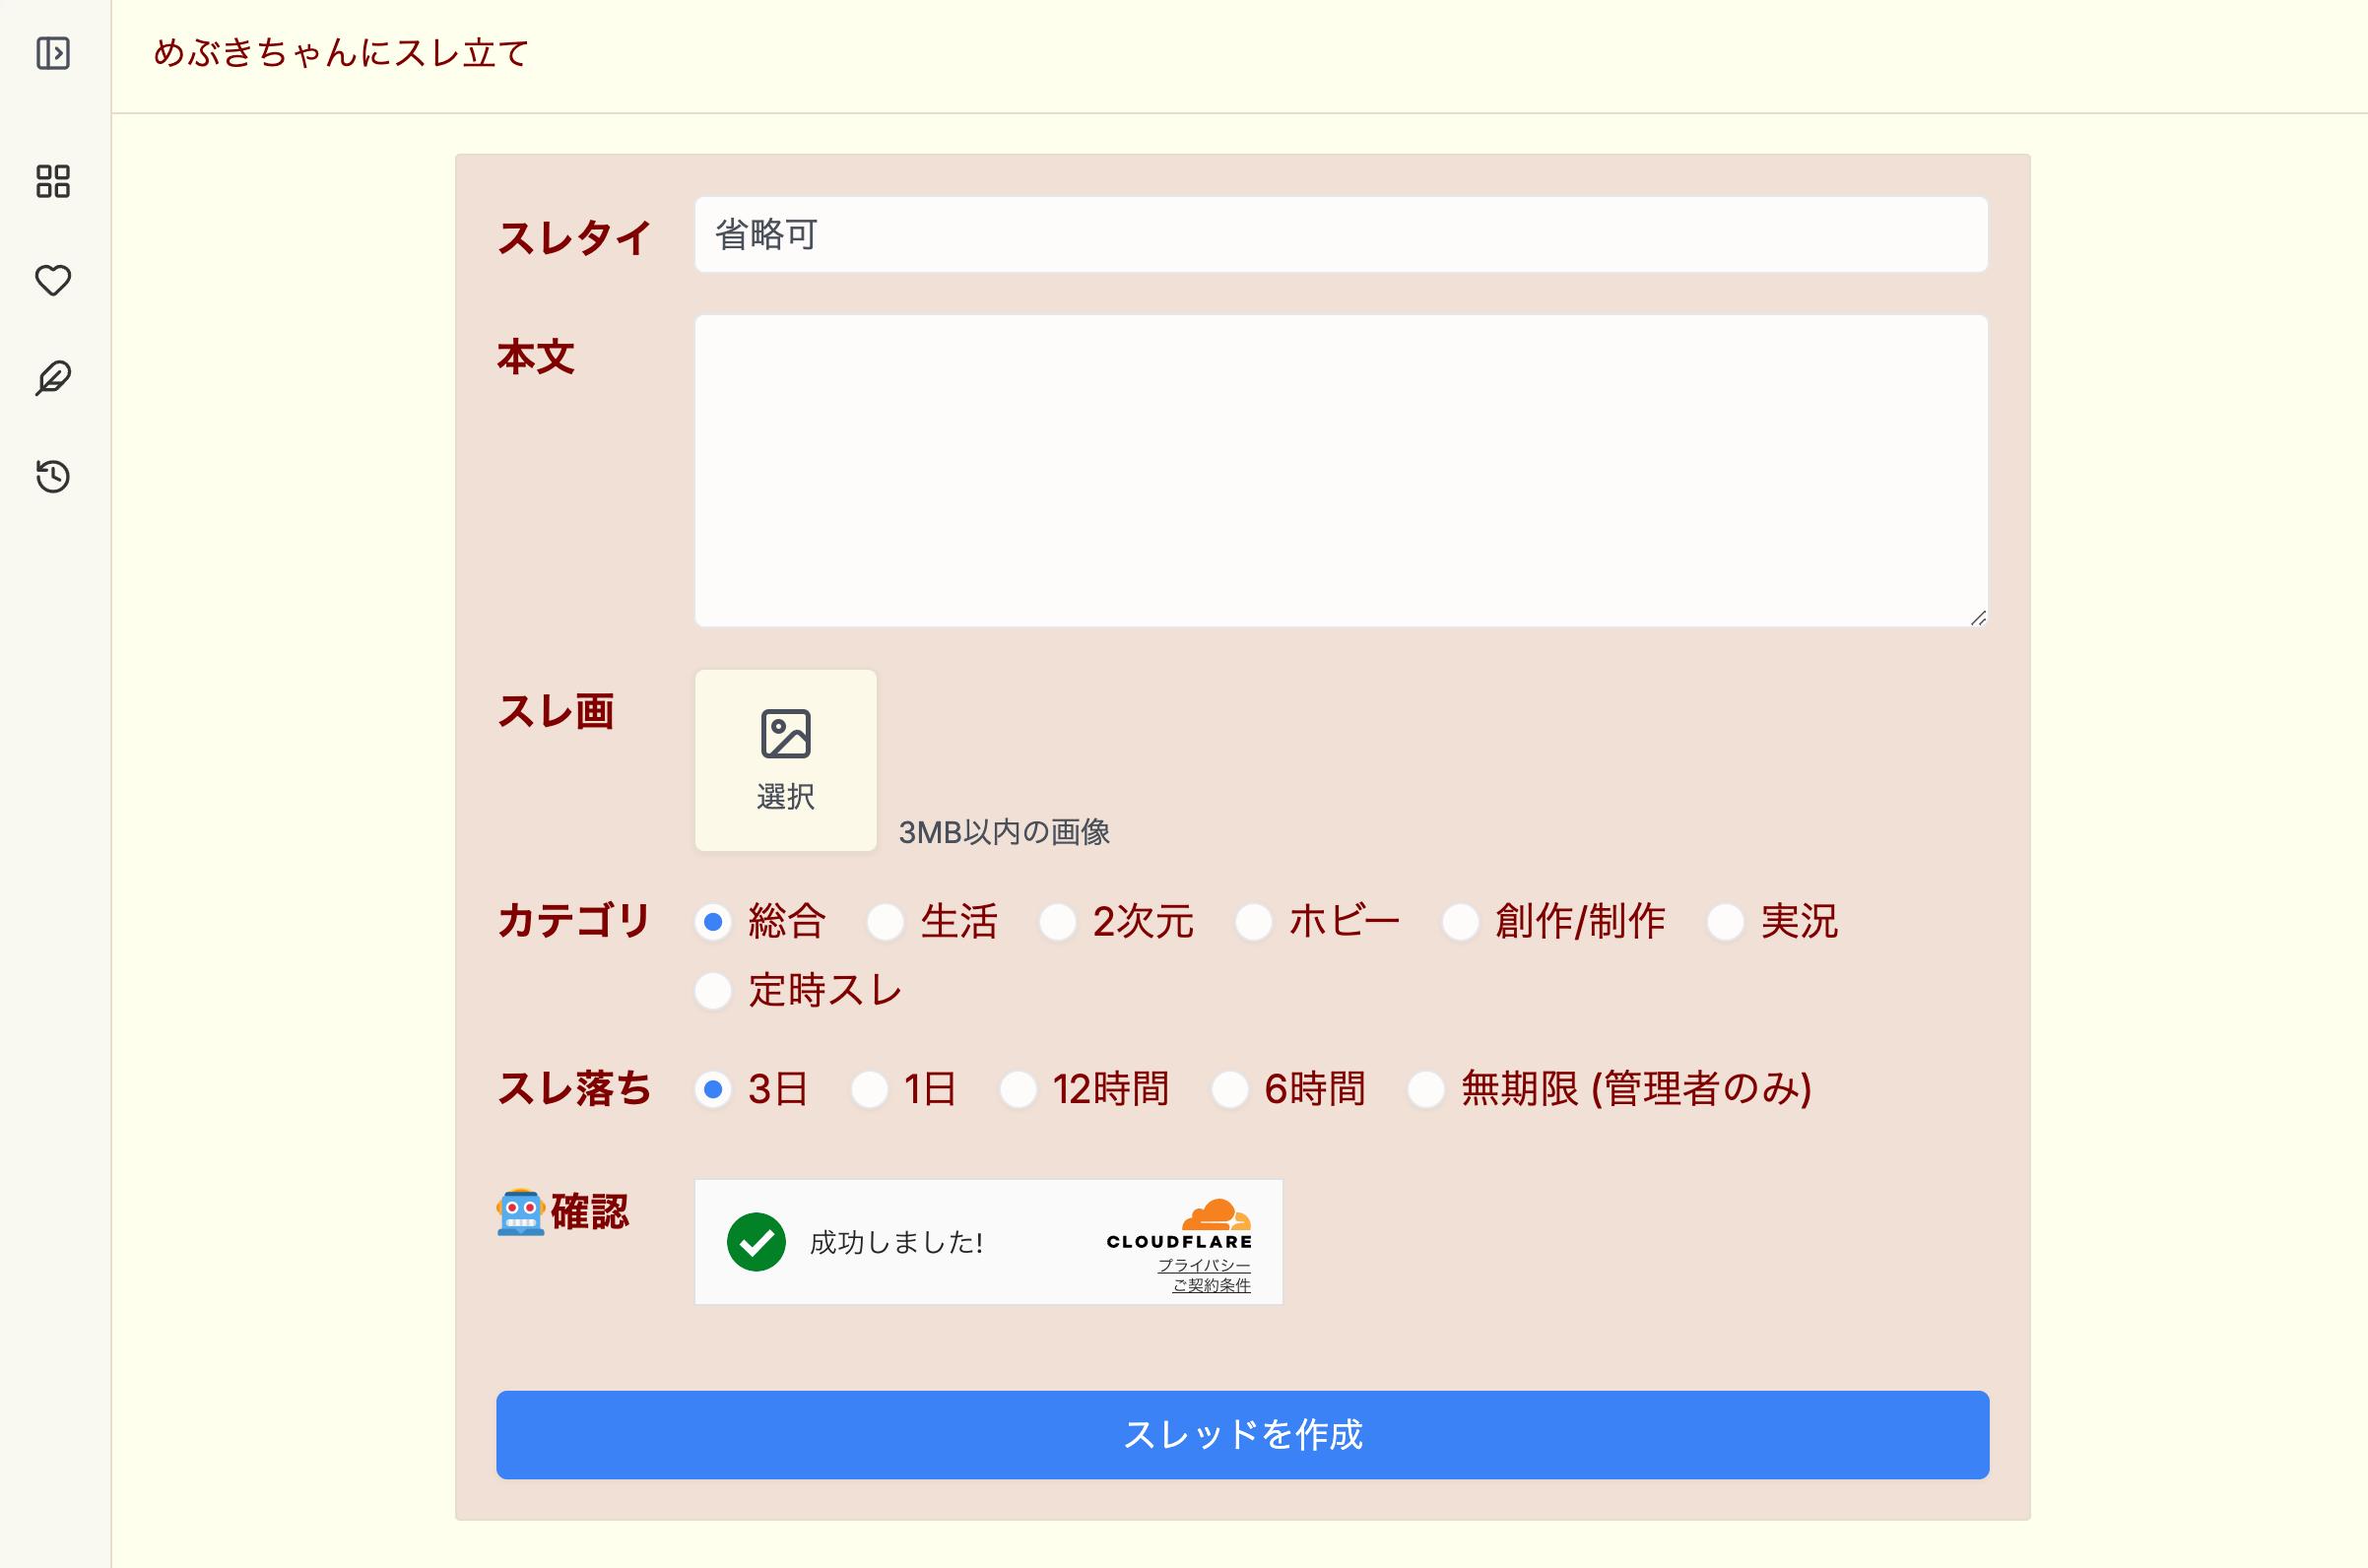Open the history clock sidebar icon
This screenshot has width=2368, height=1568.
pyautogui.click(x=53, y=476)
